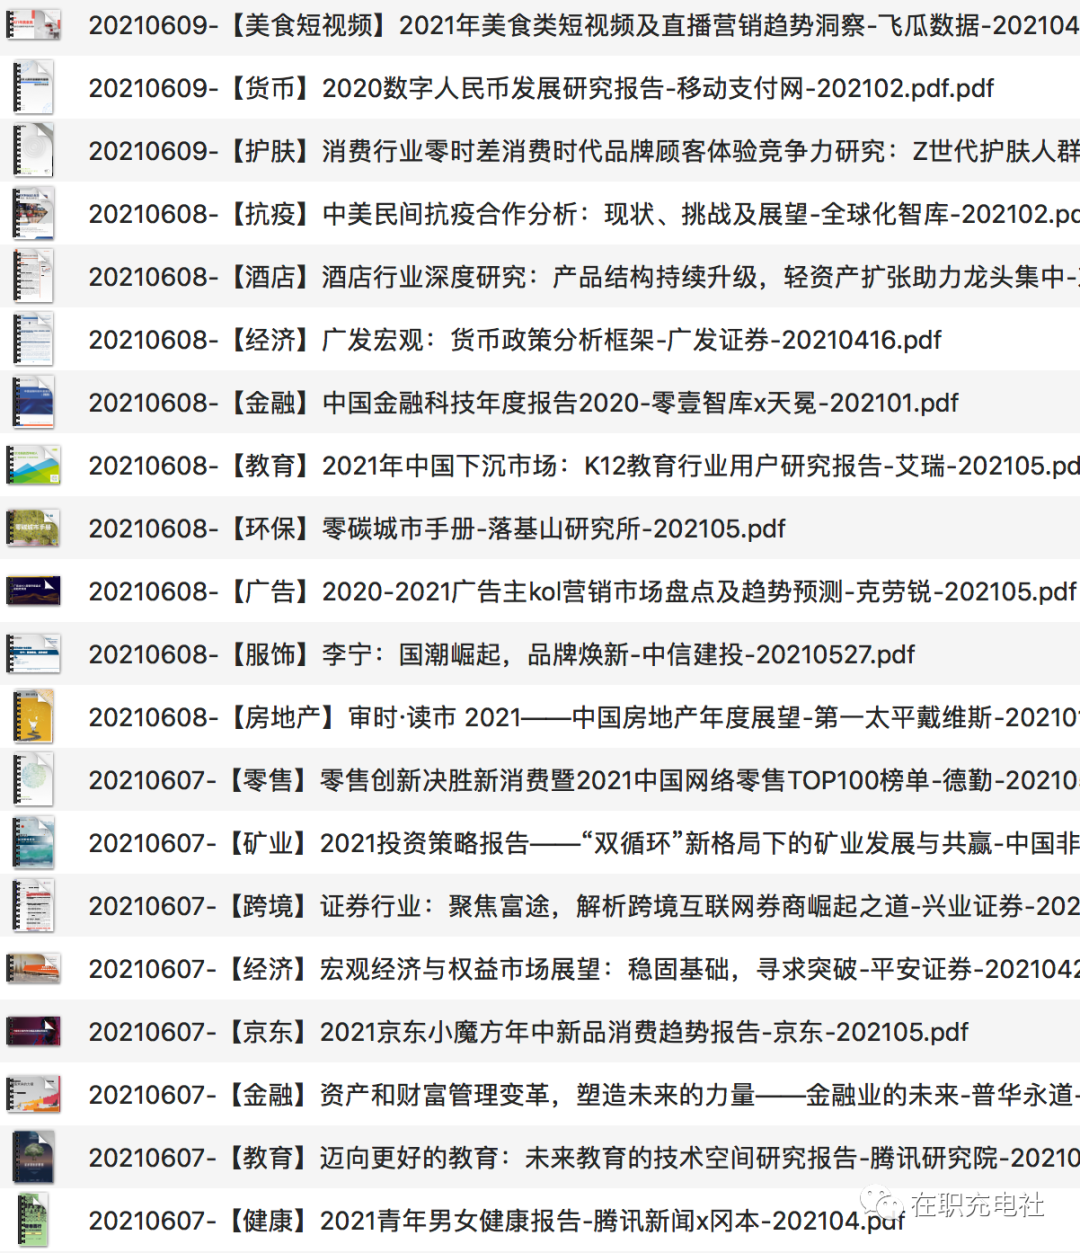Image resolution: width=1080 pixels, height=1253 pixels.
Task: Select file 广发宏观：货币政策分析框架 PDF
Action: click(515, 340)
